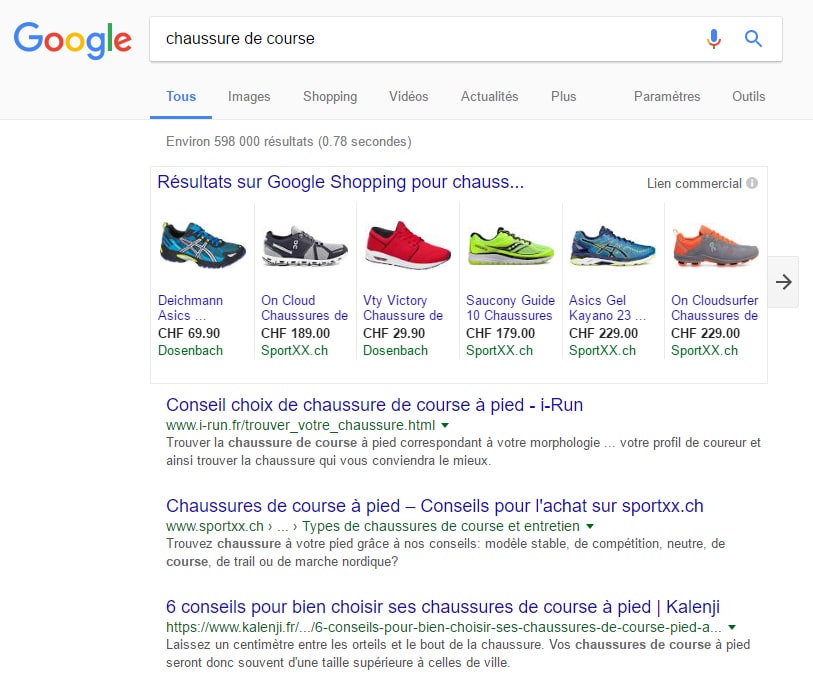
Task: Open the On Cloud Chaussures product link
Action: tap(304, 308)
